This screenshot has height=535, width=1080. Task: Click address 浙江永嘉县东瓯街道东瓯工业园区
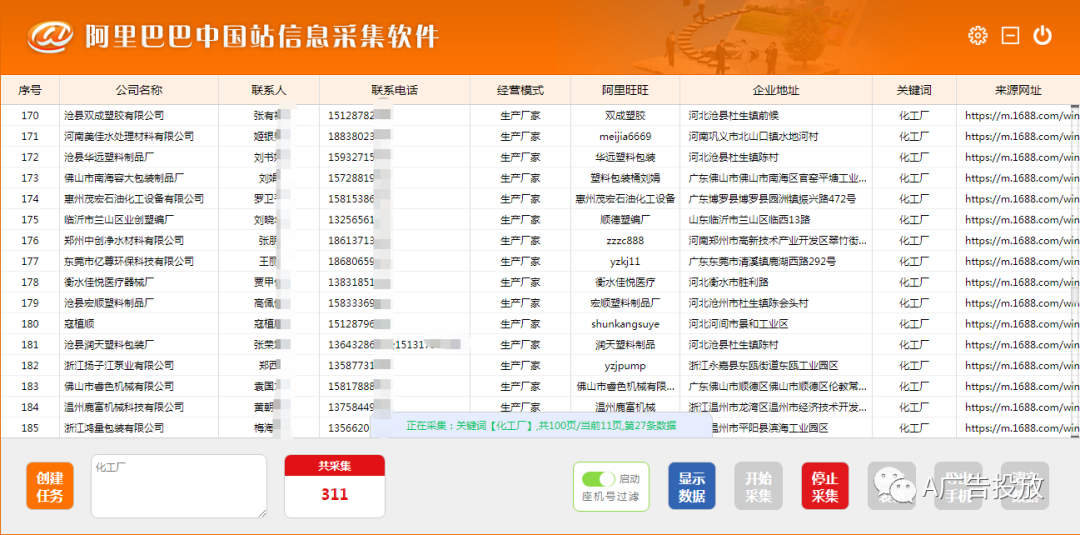pos(763,365)
